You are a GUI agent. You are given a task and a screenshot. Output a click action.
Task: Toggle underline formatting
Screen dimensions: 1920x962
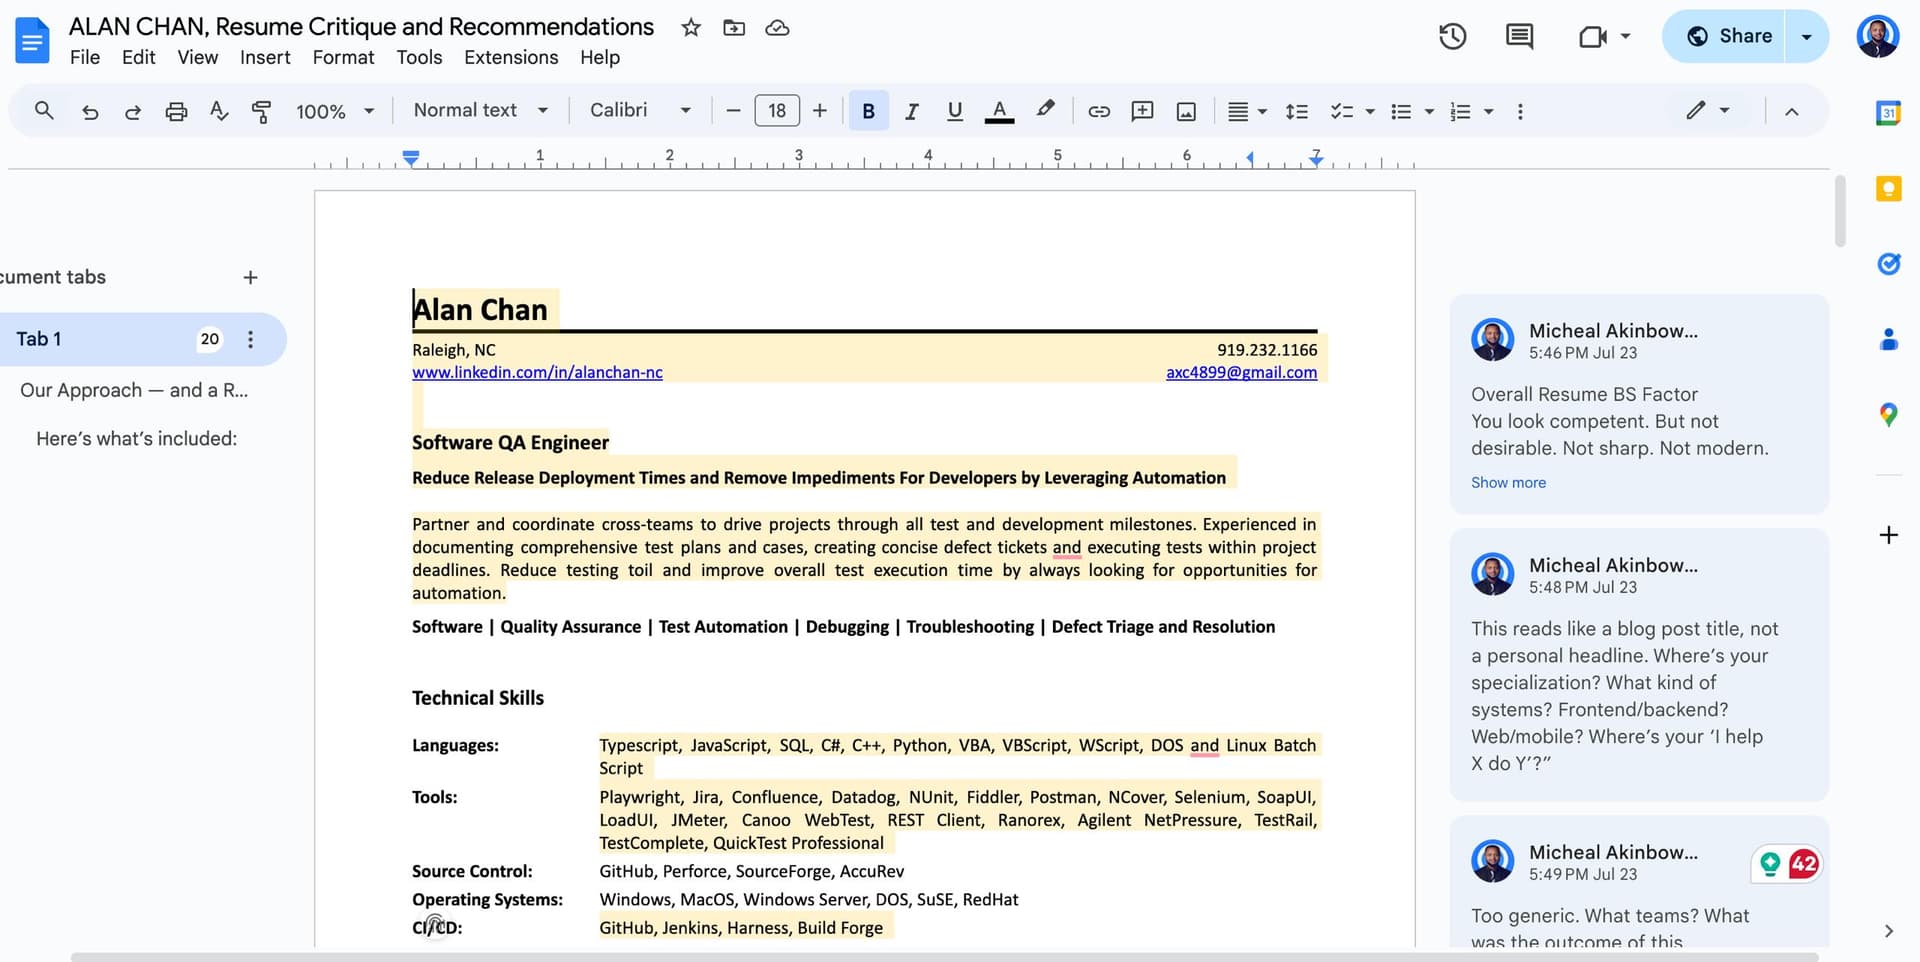coord(955,111)
